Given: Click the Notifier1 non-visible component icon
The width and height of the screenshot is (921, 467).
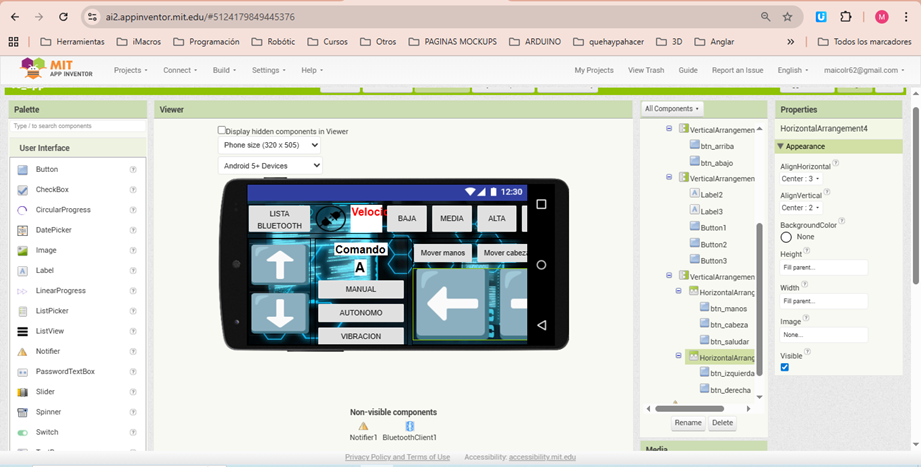Looking at the screenshot, I should click(363, 426).
